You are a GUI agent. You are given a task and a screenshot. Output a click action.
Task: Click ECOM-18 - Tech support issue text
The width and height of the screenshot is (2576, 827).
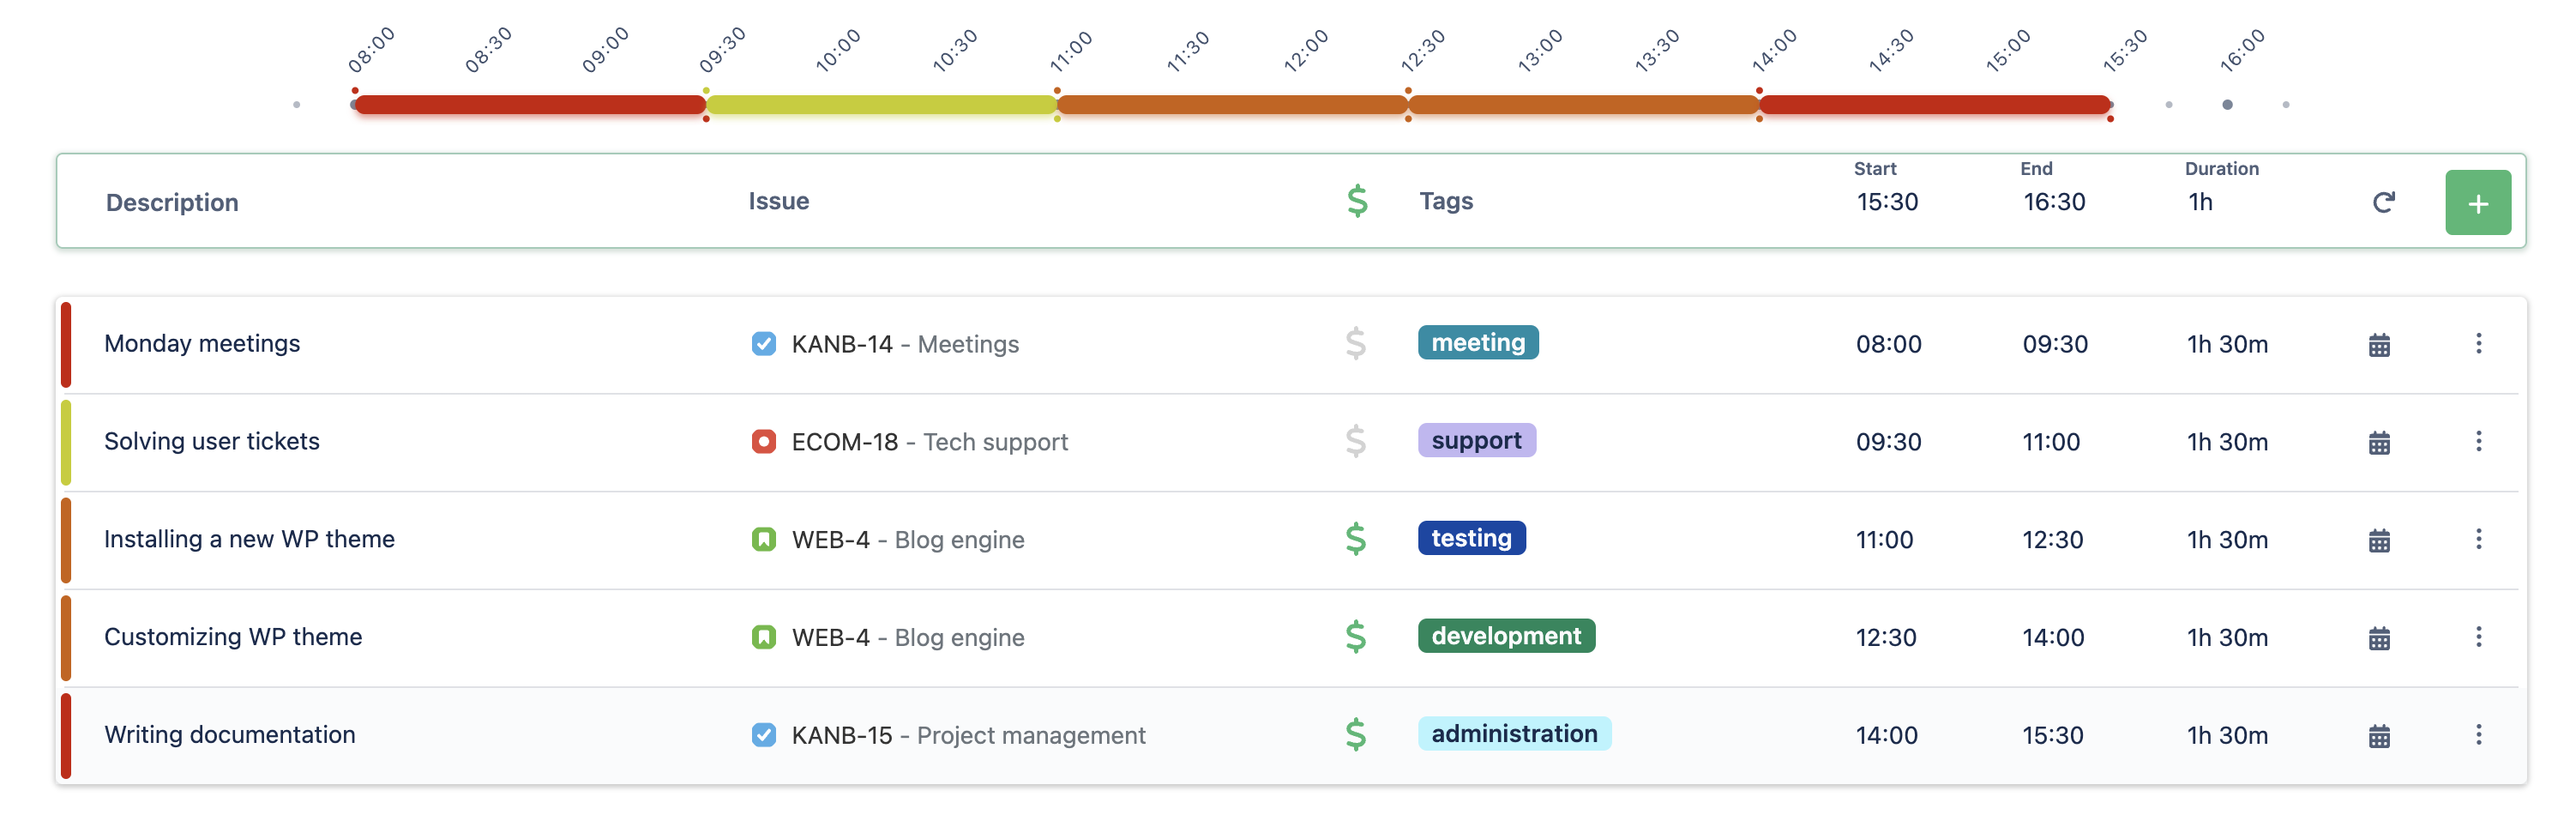929,441
